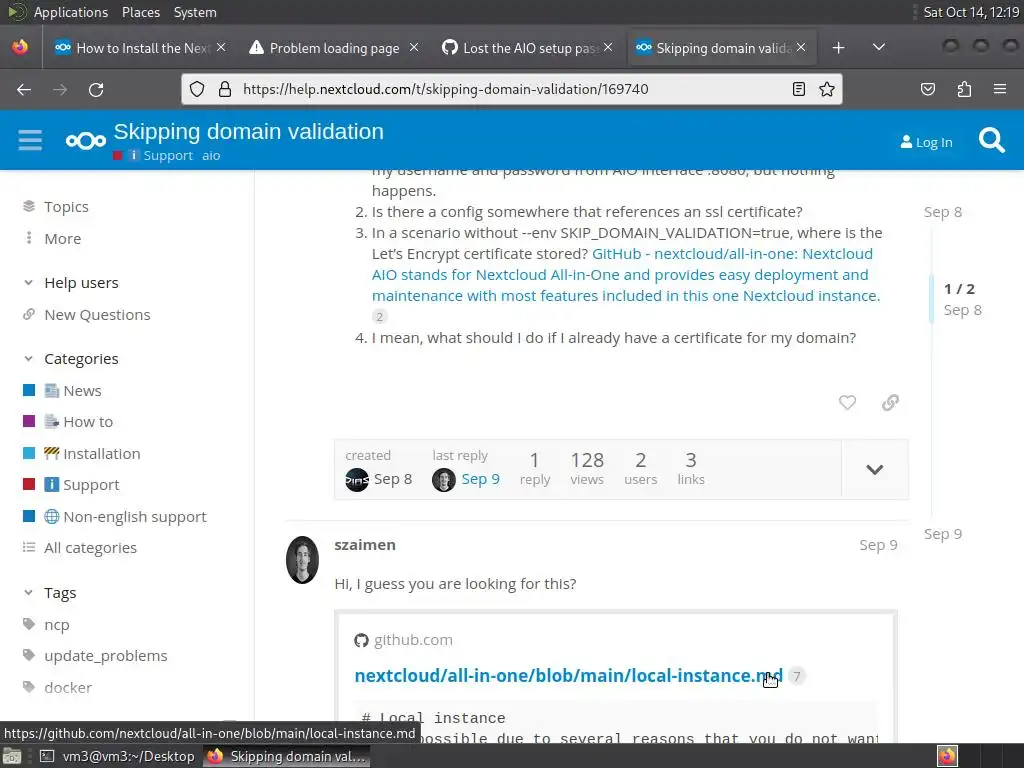Viewport: 1024px width, 768px height.
Task: Open a new browser tab with plus
Action: point(839,48)
